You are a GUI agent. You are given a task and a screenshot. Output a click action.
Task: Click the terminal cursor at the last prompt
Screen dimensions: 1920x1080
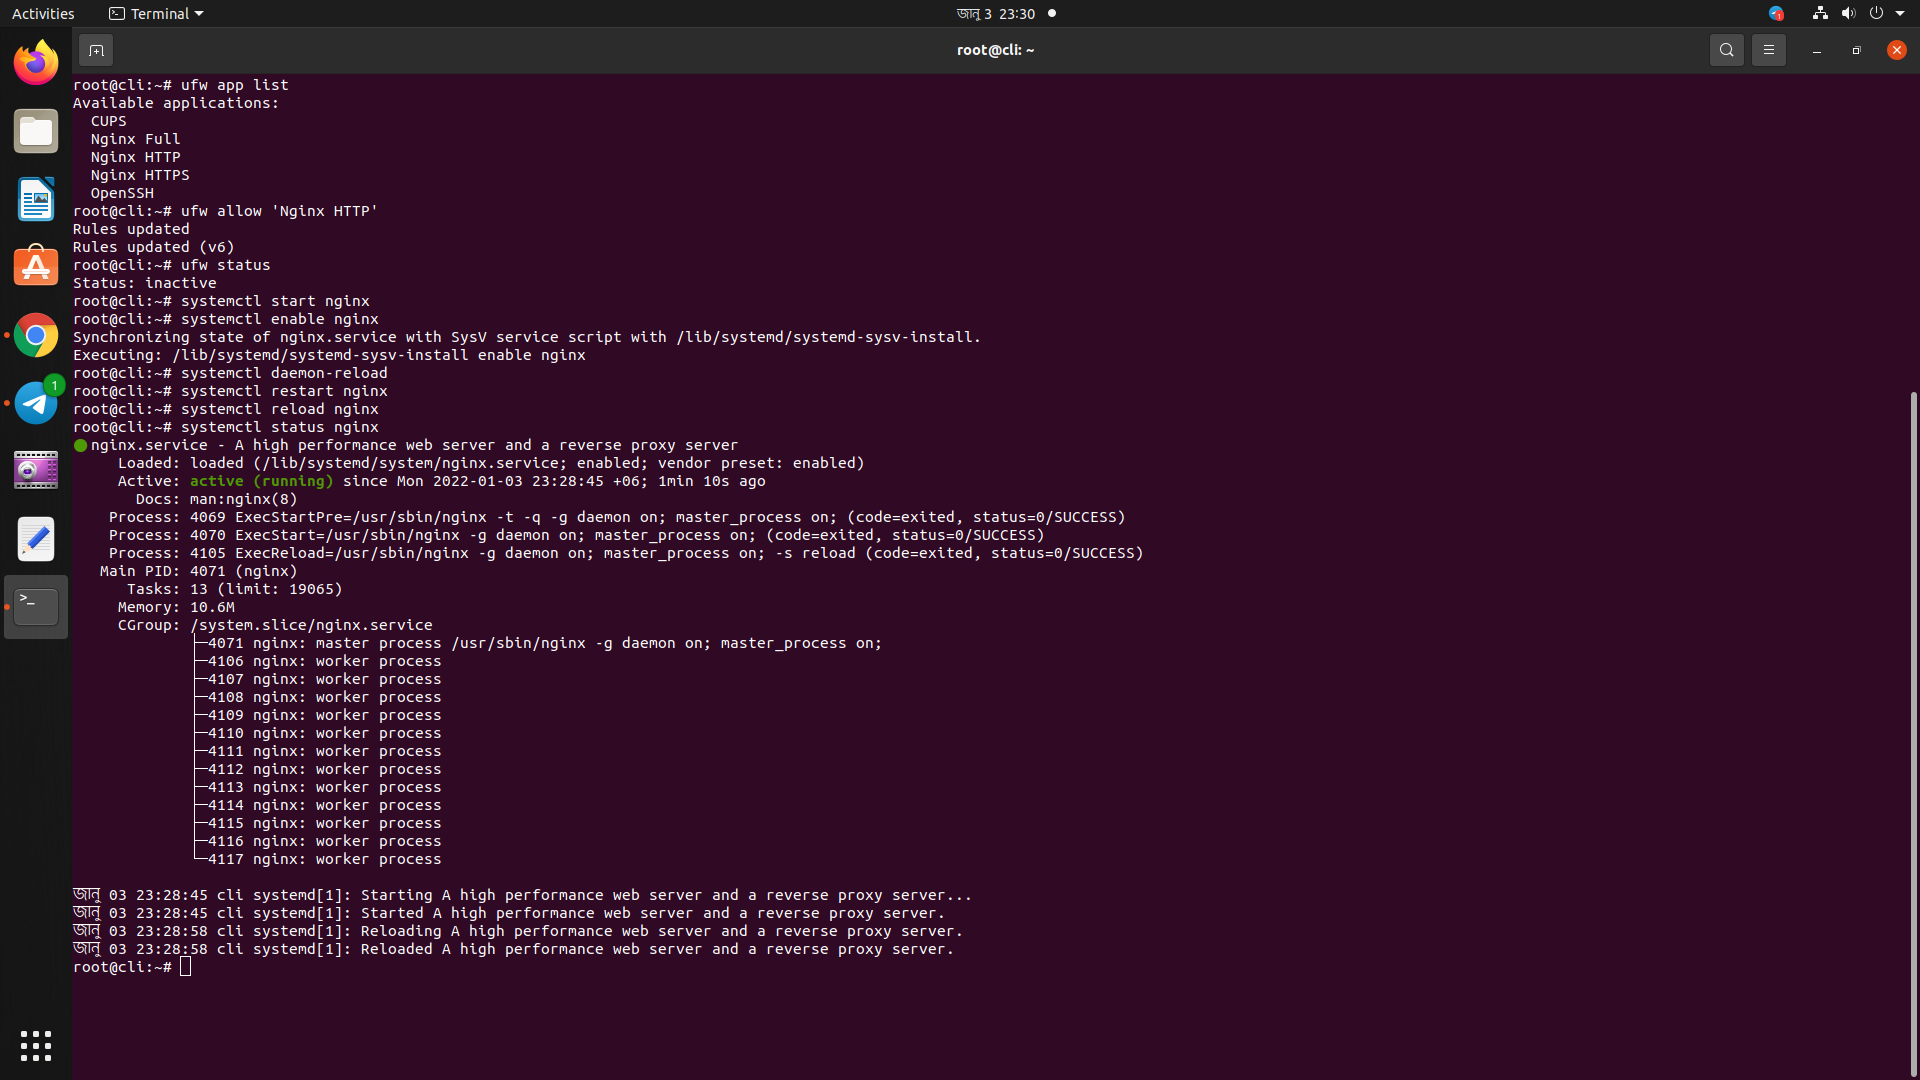(186, 967)
